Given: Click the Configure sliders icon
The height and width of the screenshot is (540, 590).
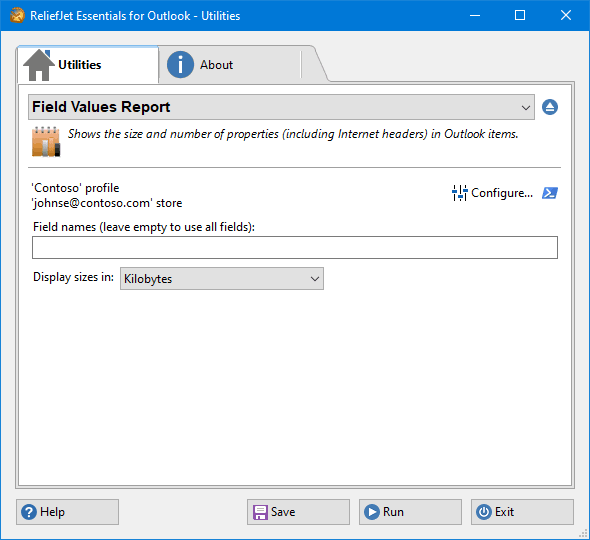Looking at the screenshot, I should [460, 193].
